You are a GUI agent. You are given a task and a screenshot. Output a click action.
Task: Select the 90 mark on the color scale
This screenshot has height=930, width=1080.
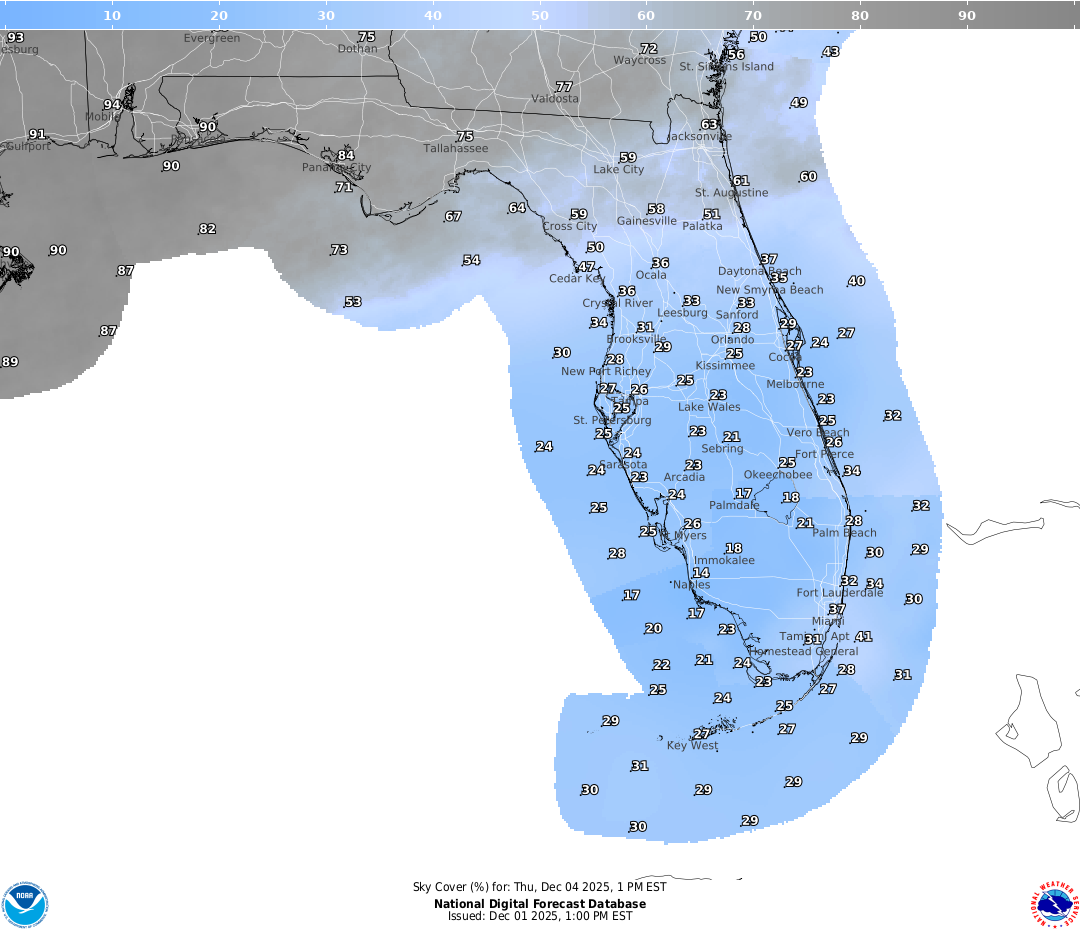click(967, 15)
